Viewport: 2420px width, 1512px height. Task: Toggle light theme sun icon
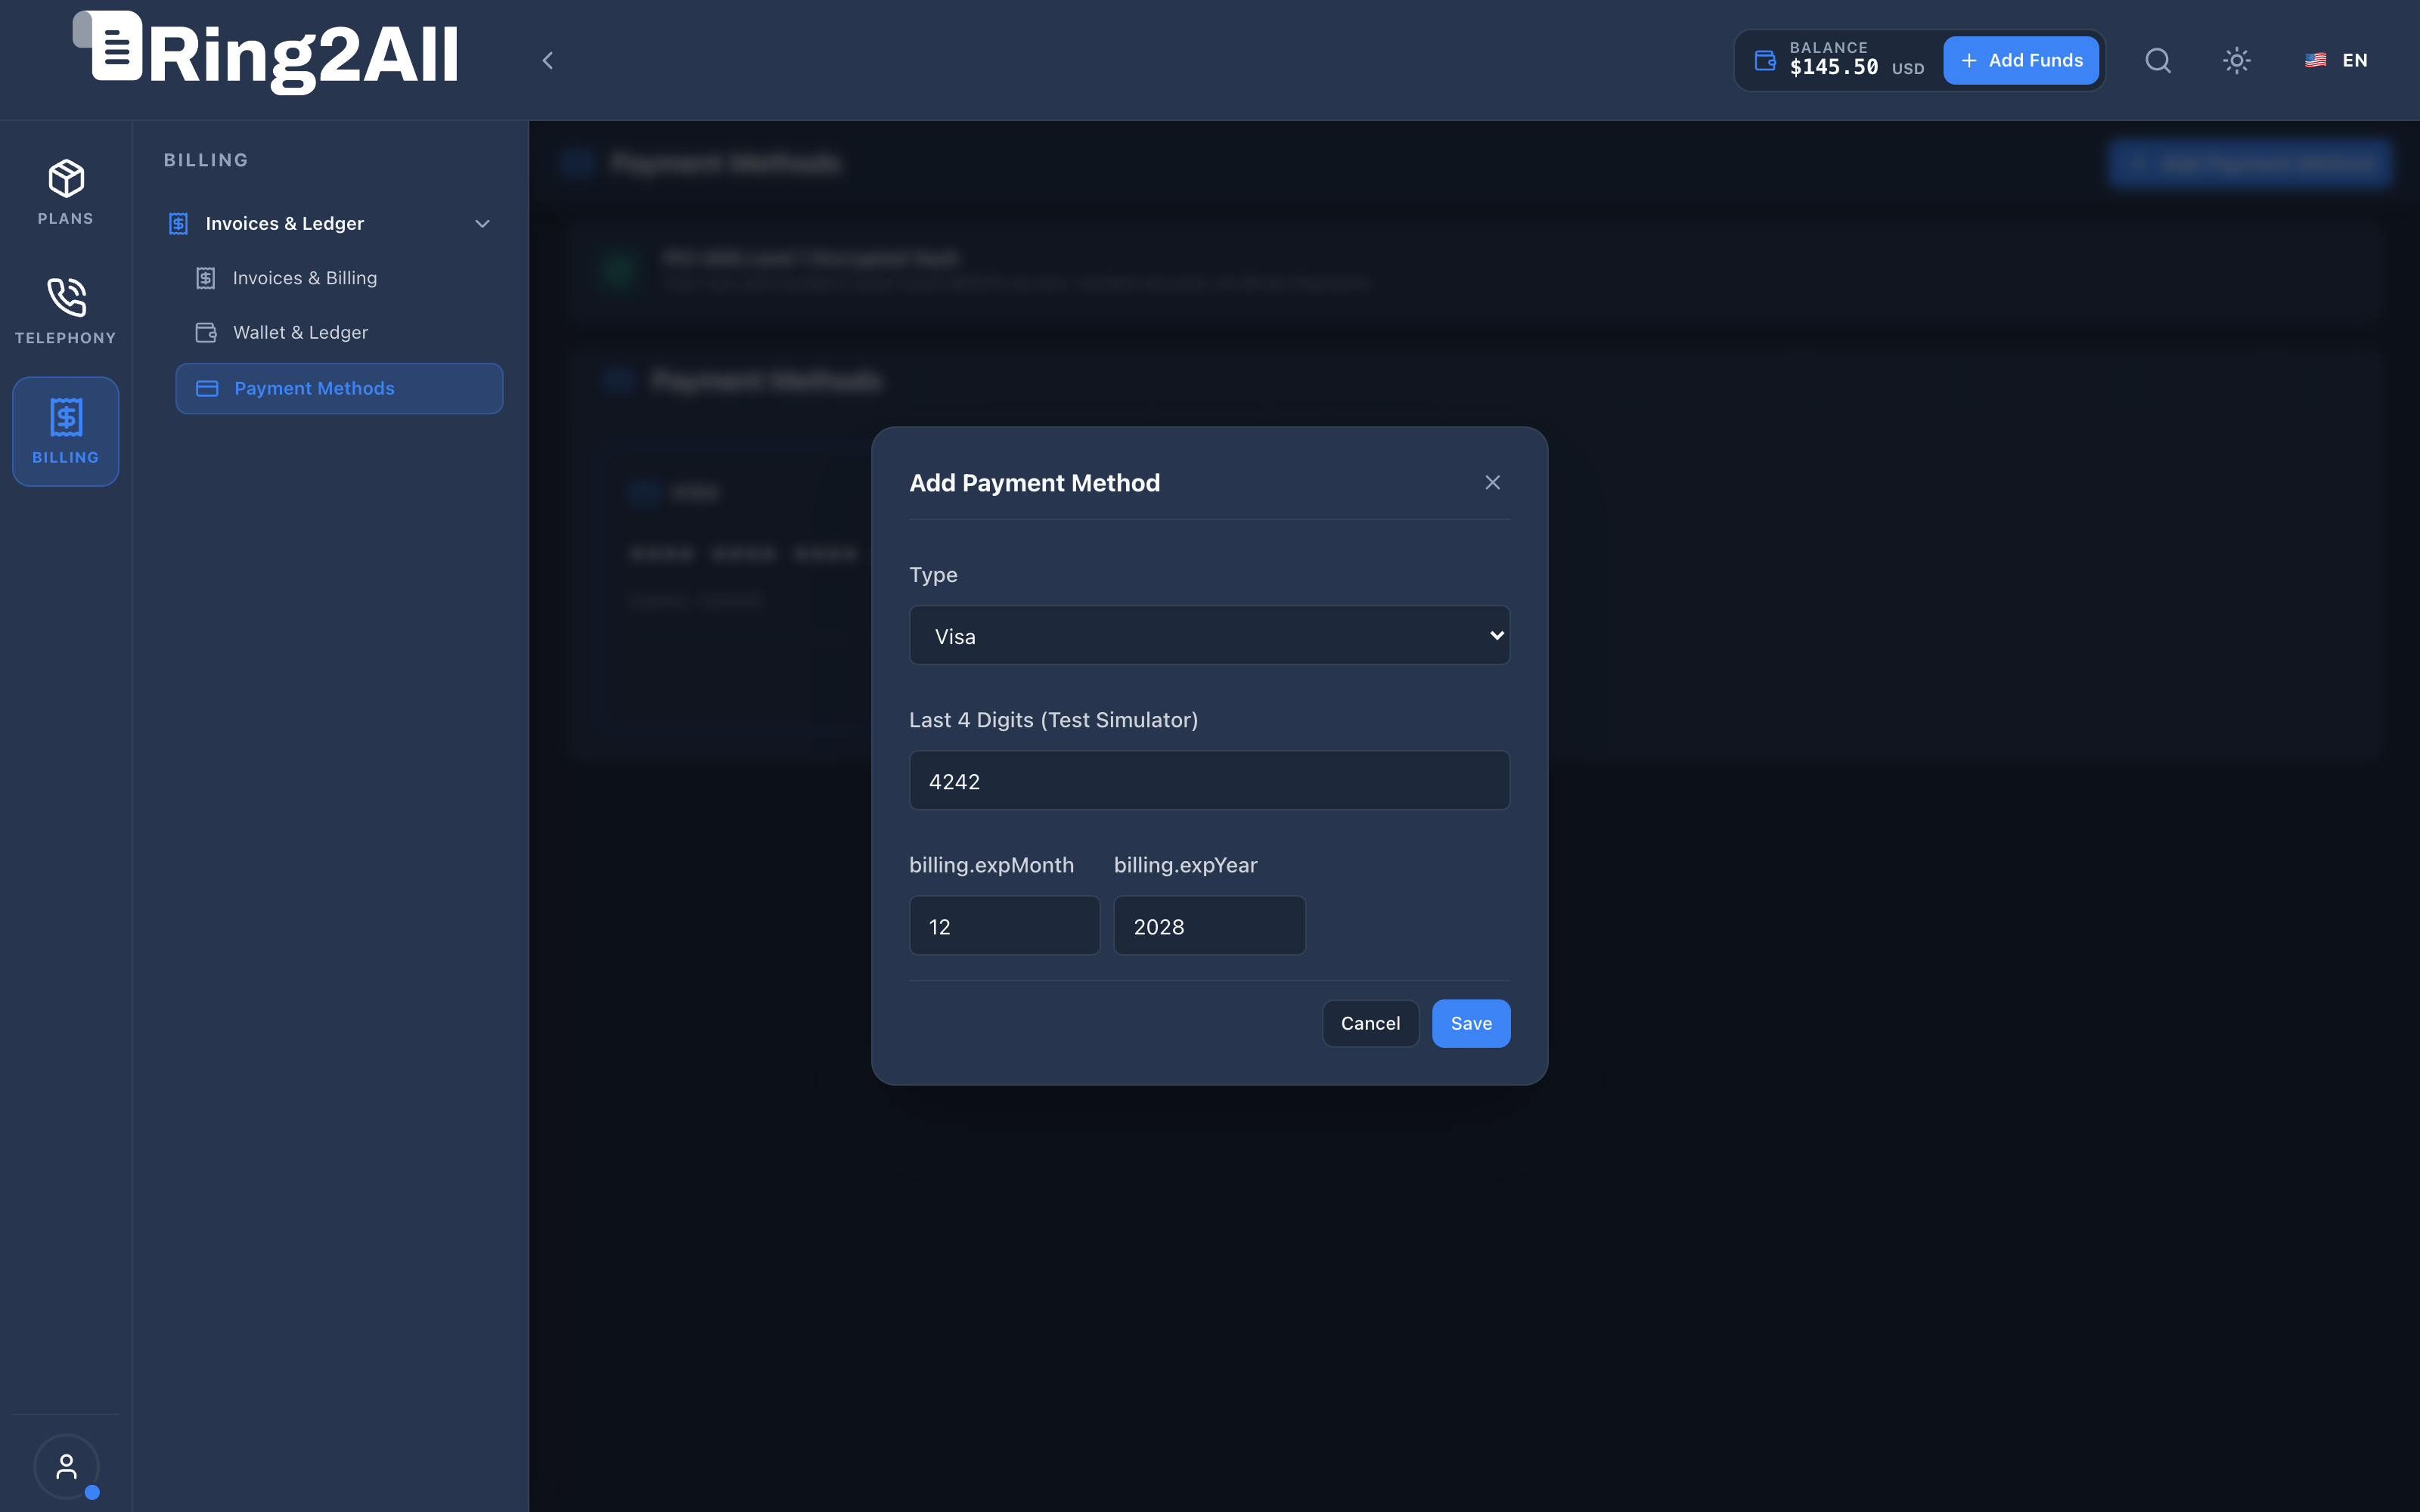click(x=2237, y=60)
